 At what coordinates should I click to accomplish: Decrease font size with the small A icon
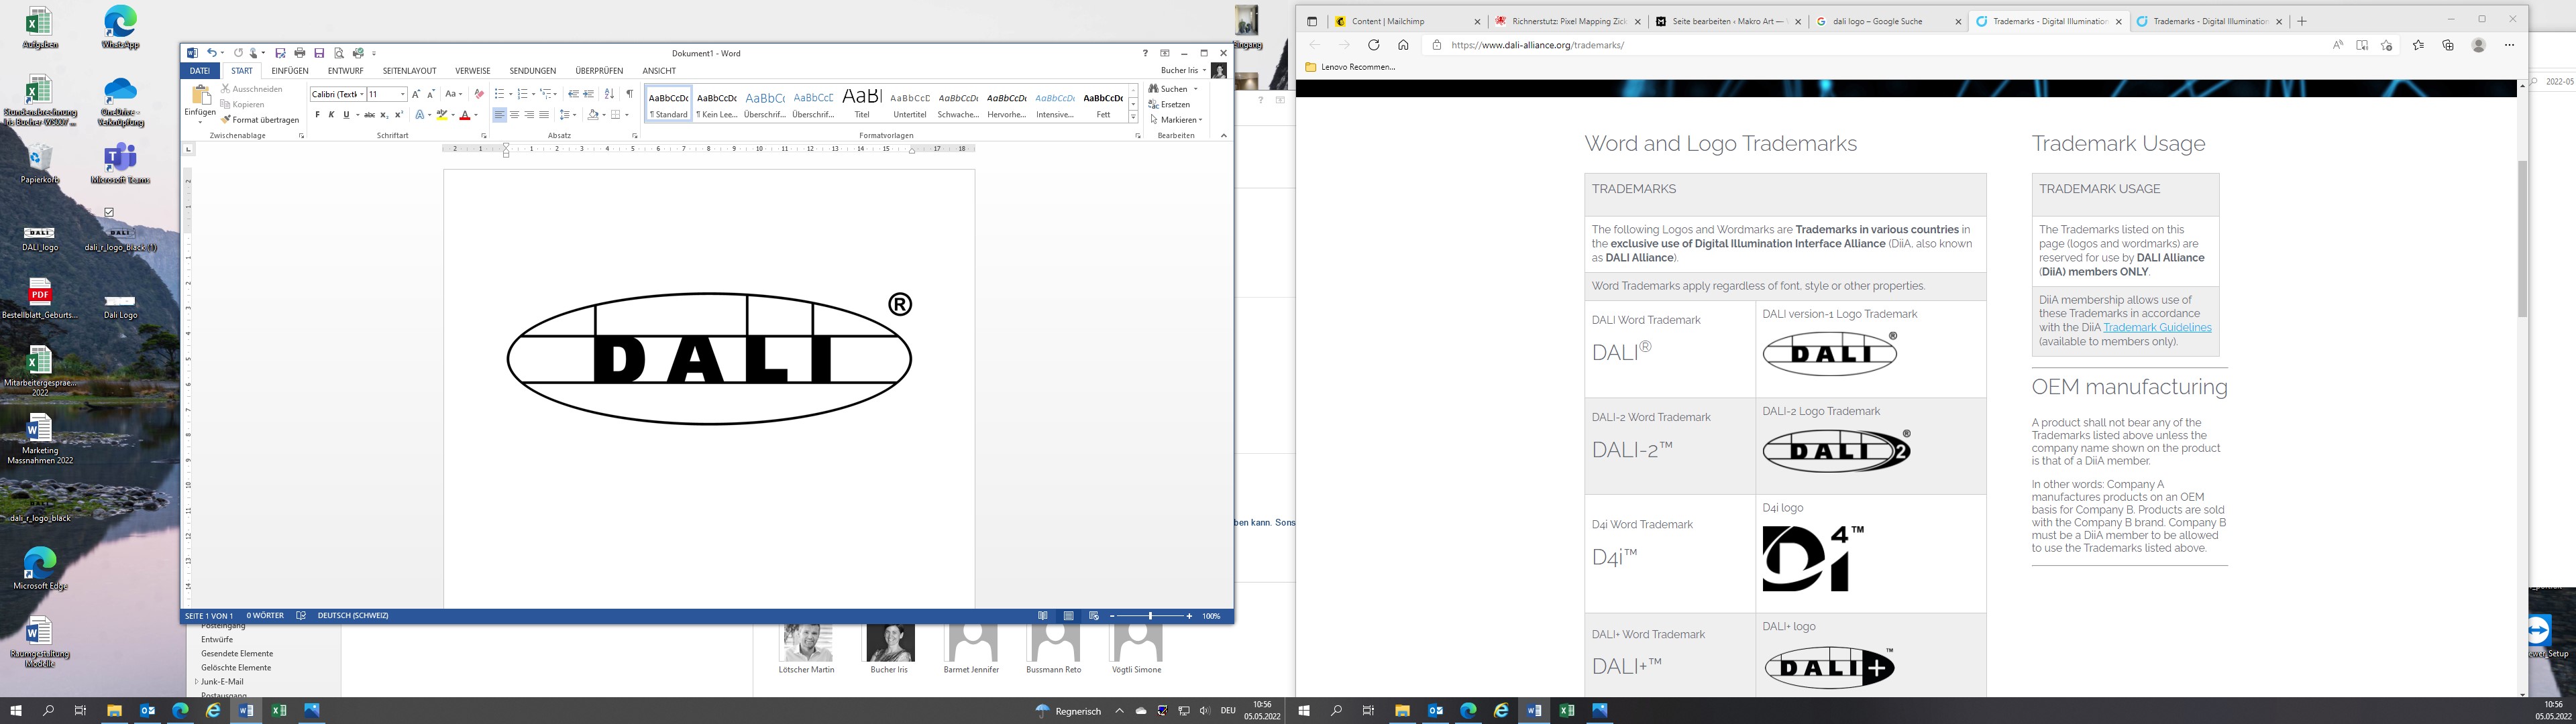[431, 94]
